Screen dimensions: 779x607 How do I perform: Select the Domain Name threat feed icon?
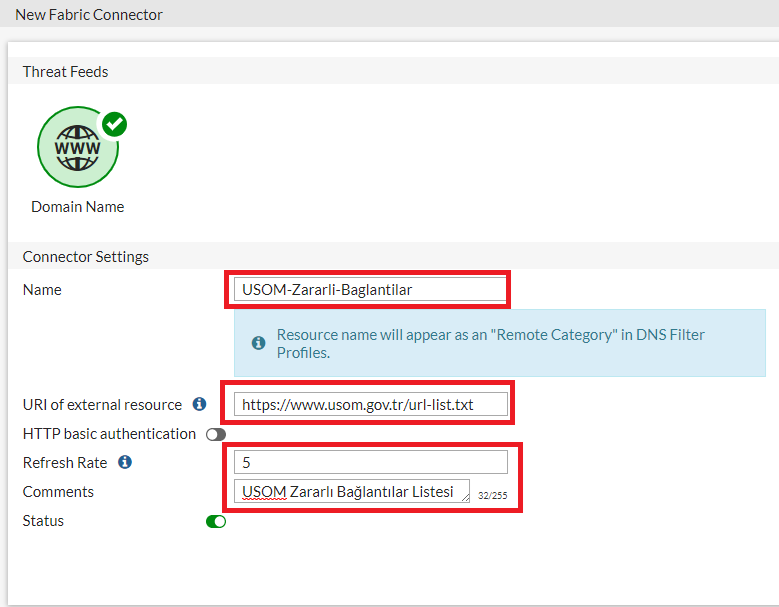tap(78, 147)
